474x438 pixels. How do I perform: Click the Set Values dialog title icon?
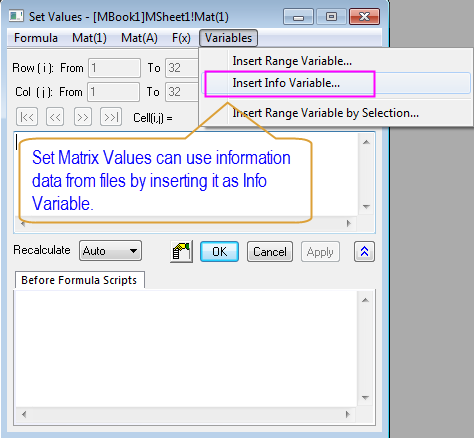(x=16, y=16)
